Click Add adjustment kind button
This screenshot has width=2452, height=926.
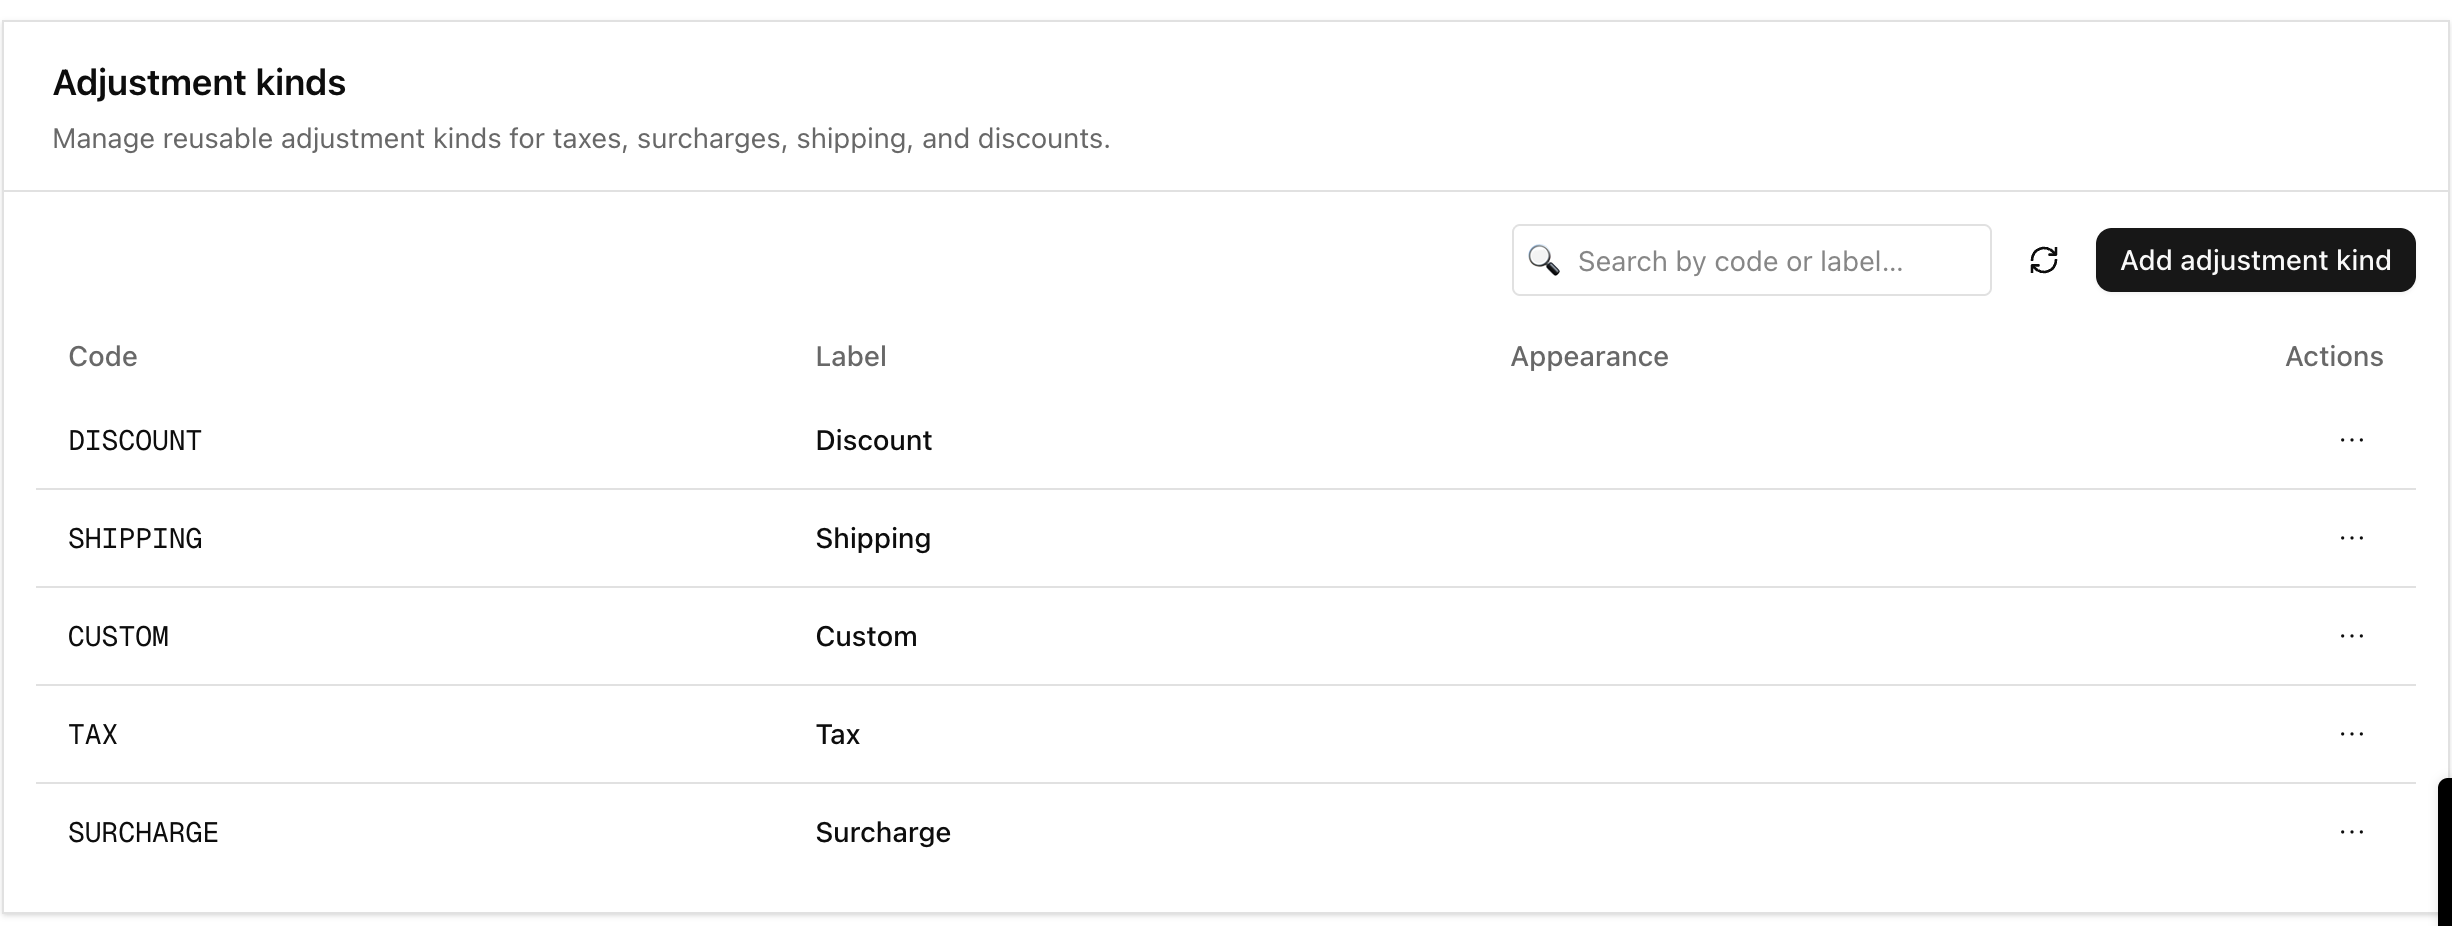pyautogui.click(x=2254, y=260)
